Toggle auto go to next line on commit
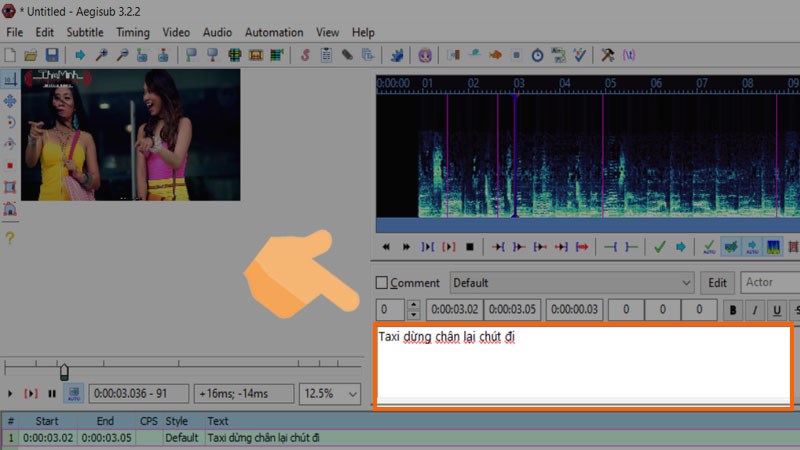This screenshot has width=800, height=450. click(731, 247)
